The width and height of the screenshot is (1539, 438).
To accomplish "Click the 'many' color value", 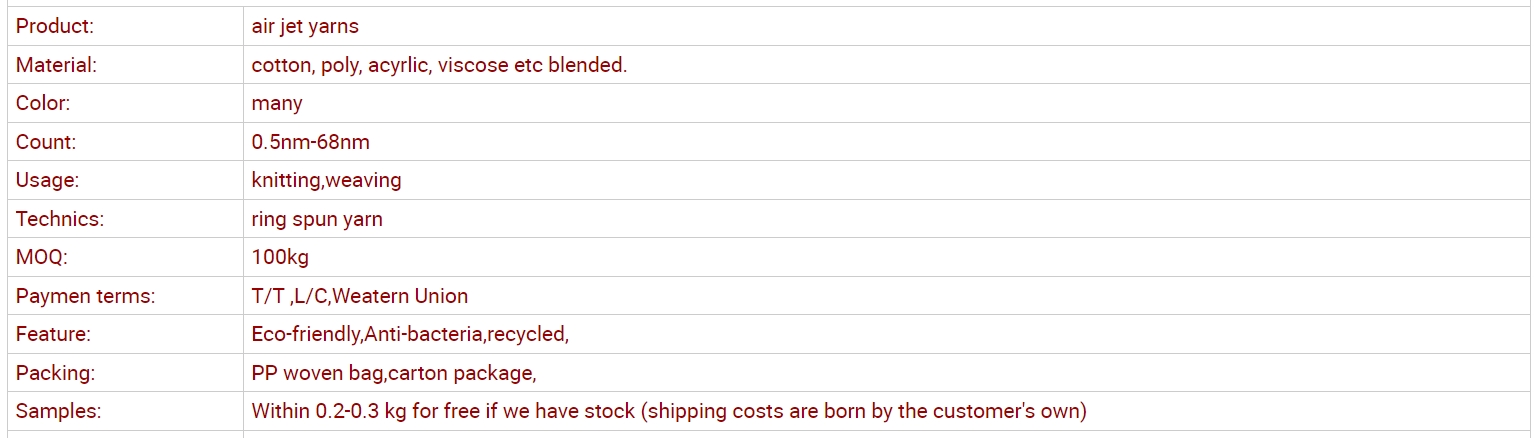I will (x=277, y=103).
